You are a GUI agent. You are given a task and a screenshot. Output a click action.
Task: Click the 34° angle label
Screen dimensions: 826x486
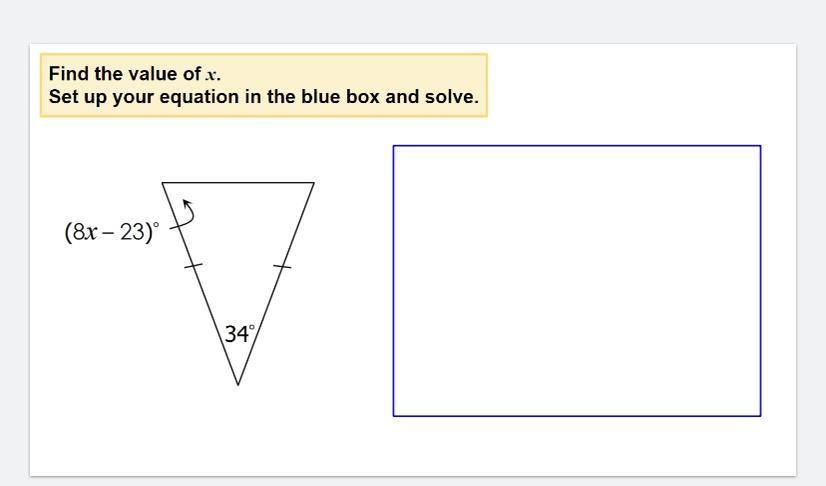pyautogui.click(x=239, y=334)
